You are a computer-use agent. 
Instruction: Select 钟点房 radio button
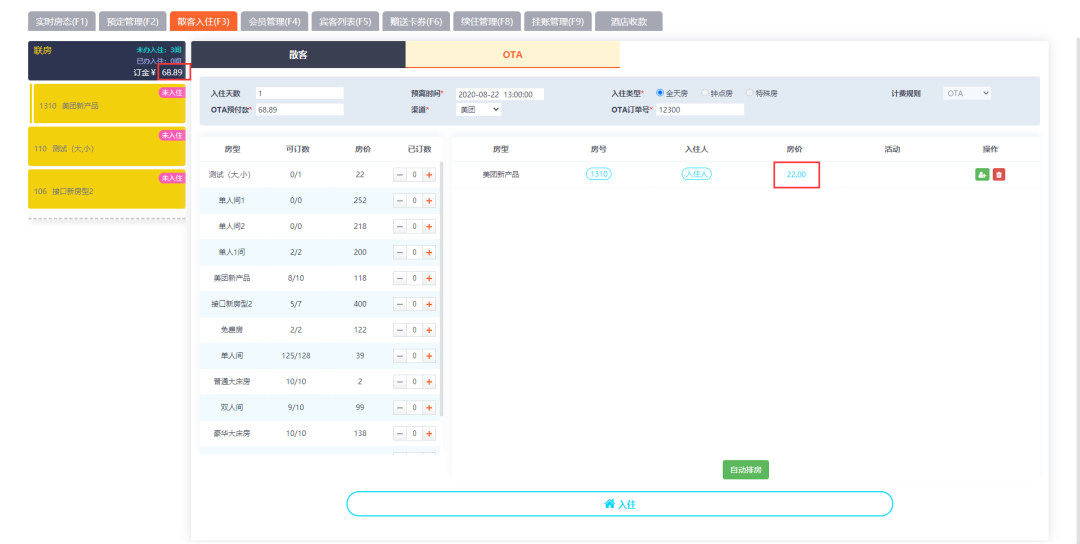click(705, 93)
